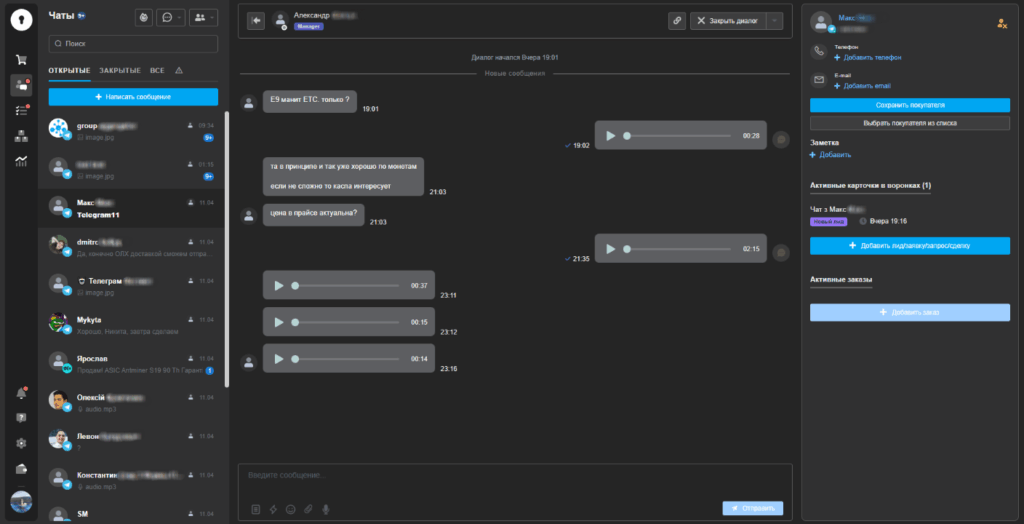Open settings gear in left sidebar
The width and height of the screenshot is (1024, 524).
(21, 443)
